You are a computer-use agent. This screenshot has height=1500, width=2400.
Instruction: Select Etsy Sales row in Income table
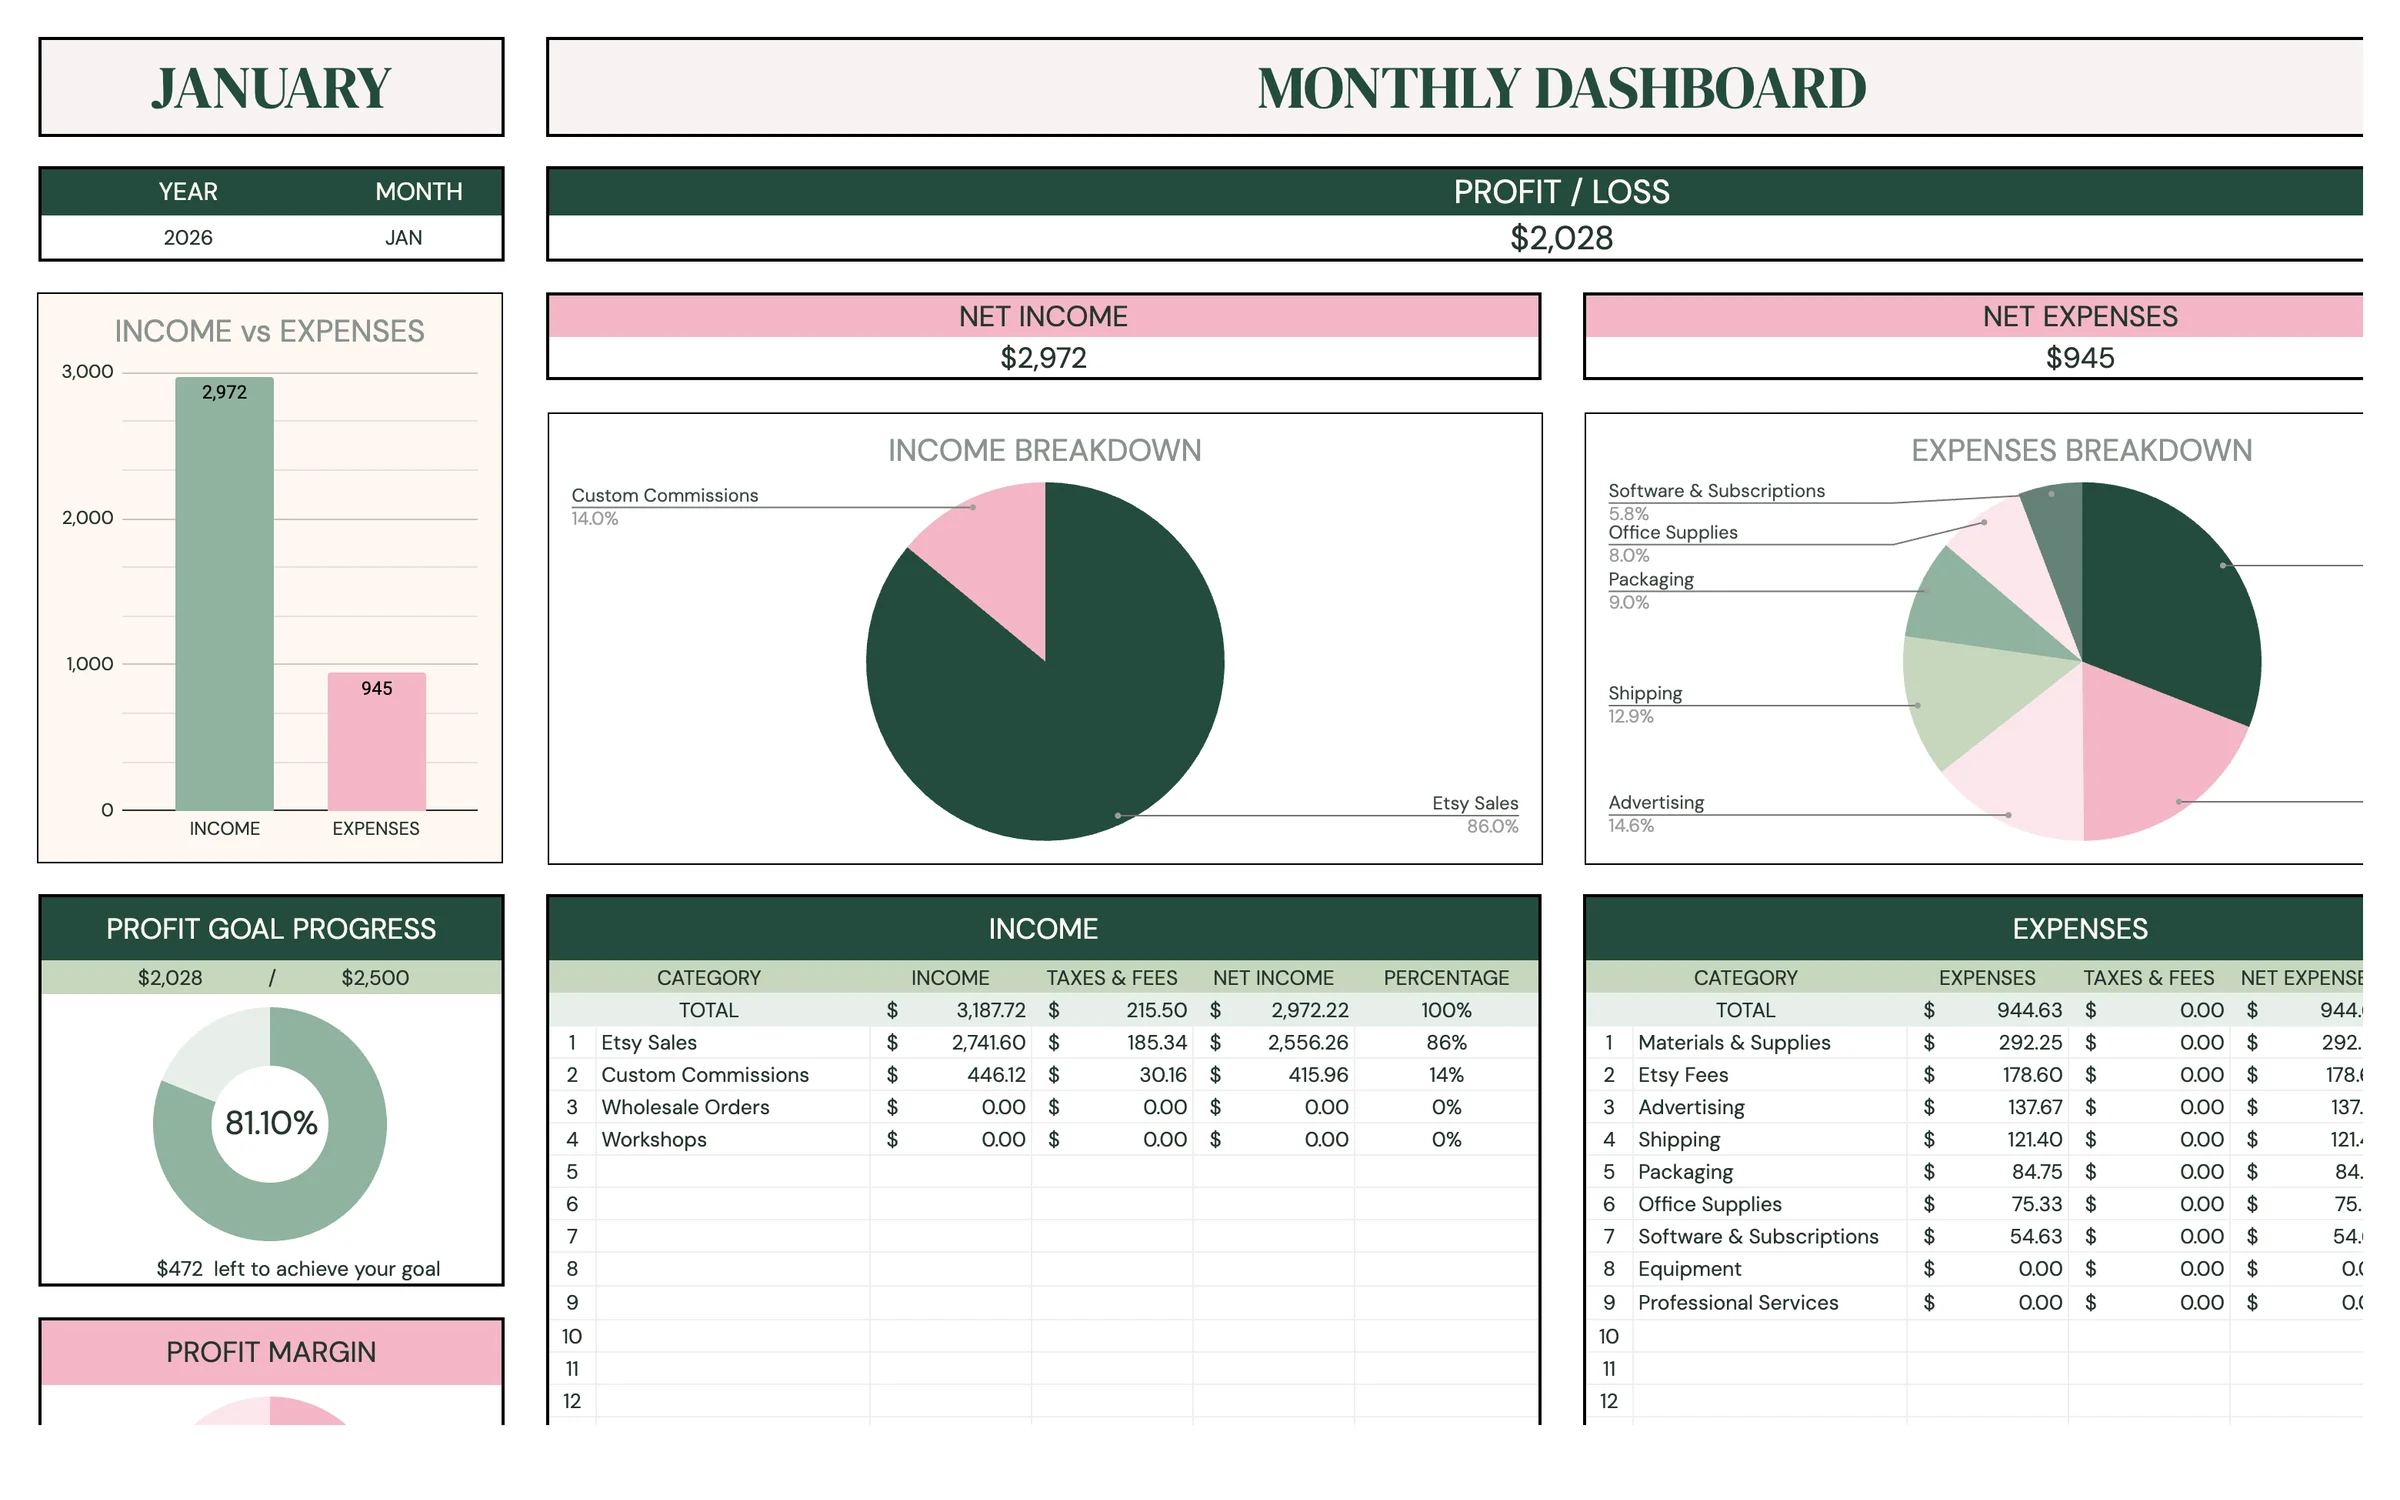(x=1043, y=1042)
